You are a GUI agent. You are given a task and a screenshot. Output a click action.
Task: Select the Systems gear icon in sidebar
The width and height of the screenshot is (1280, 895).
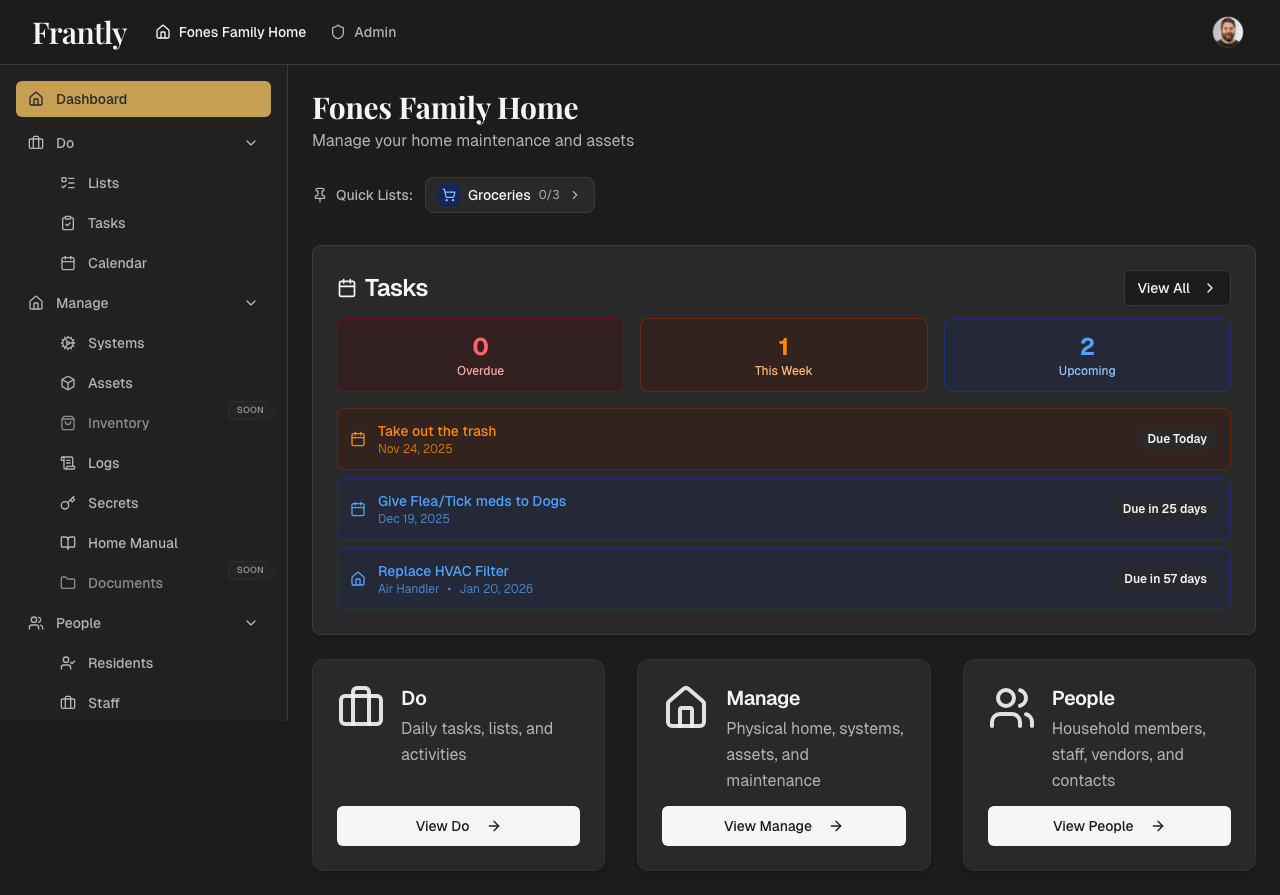point(68,343)
